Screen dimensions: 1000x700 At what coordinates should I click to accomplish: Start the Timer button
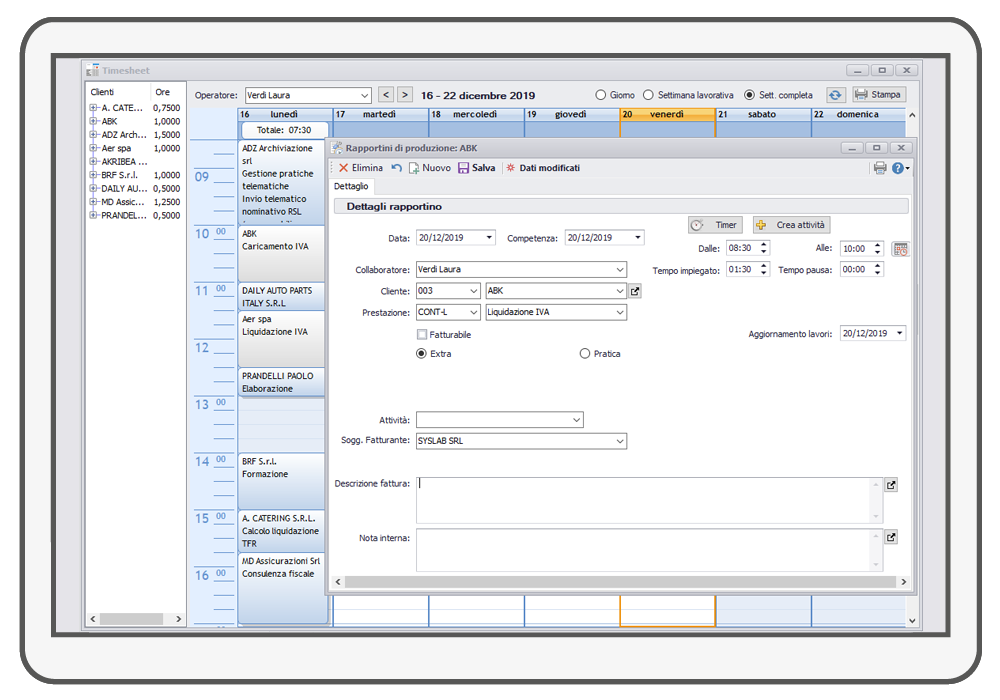716,225
